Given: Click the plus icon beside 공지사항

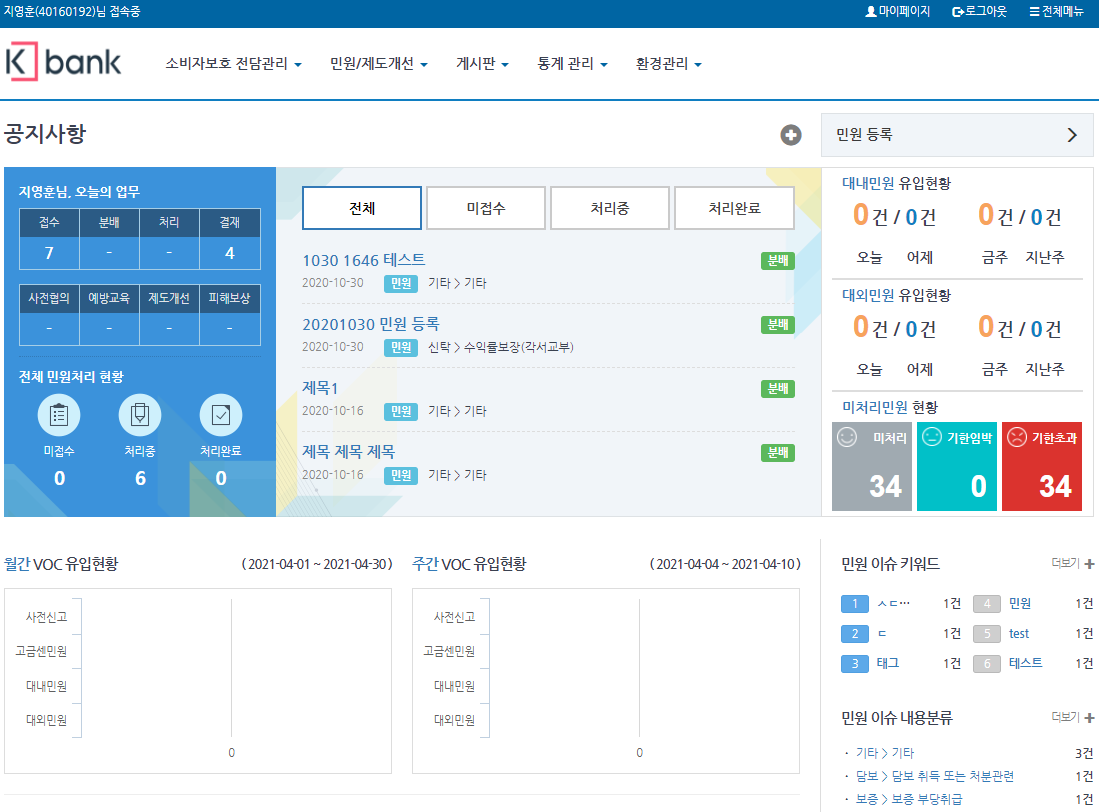Looking at the screenshot, I should (x=791, y=135).
